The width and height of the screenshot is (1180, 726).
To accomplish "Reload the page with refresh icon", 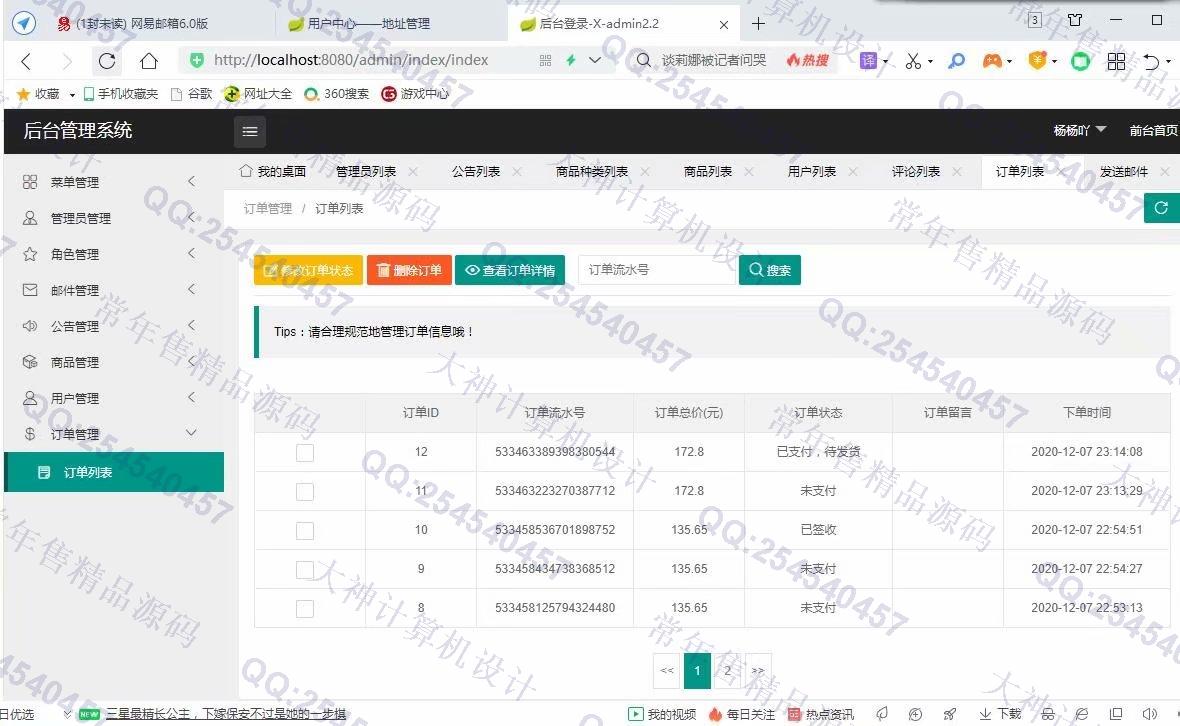I will tap(107, 61).
